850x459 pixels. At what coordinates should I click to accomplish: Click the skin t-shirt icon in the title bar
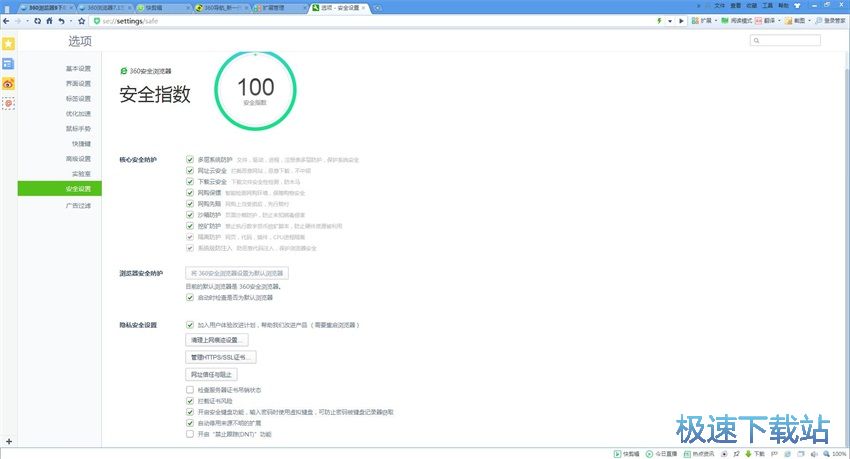click(x=797, y=5)
